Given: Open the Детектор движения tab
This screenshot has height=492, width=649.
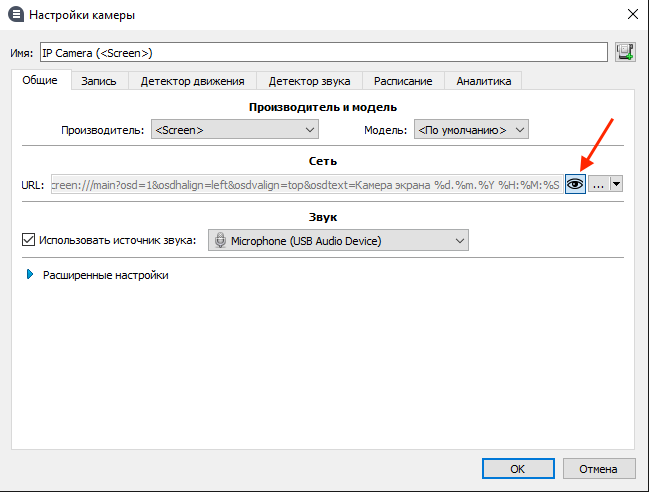Looking at the screenshot, I should click(192, 81).
